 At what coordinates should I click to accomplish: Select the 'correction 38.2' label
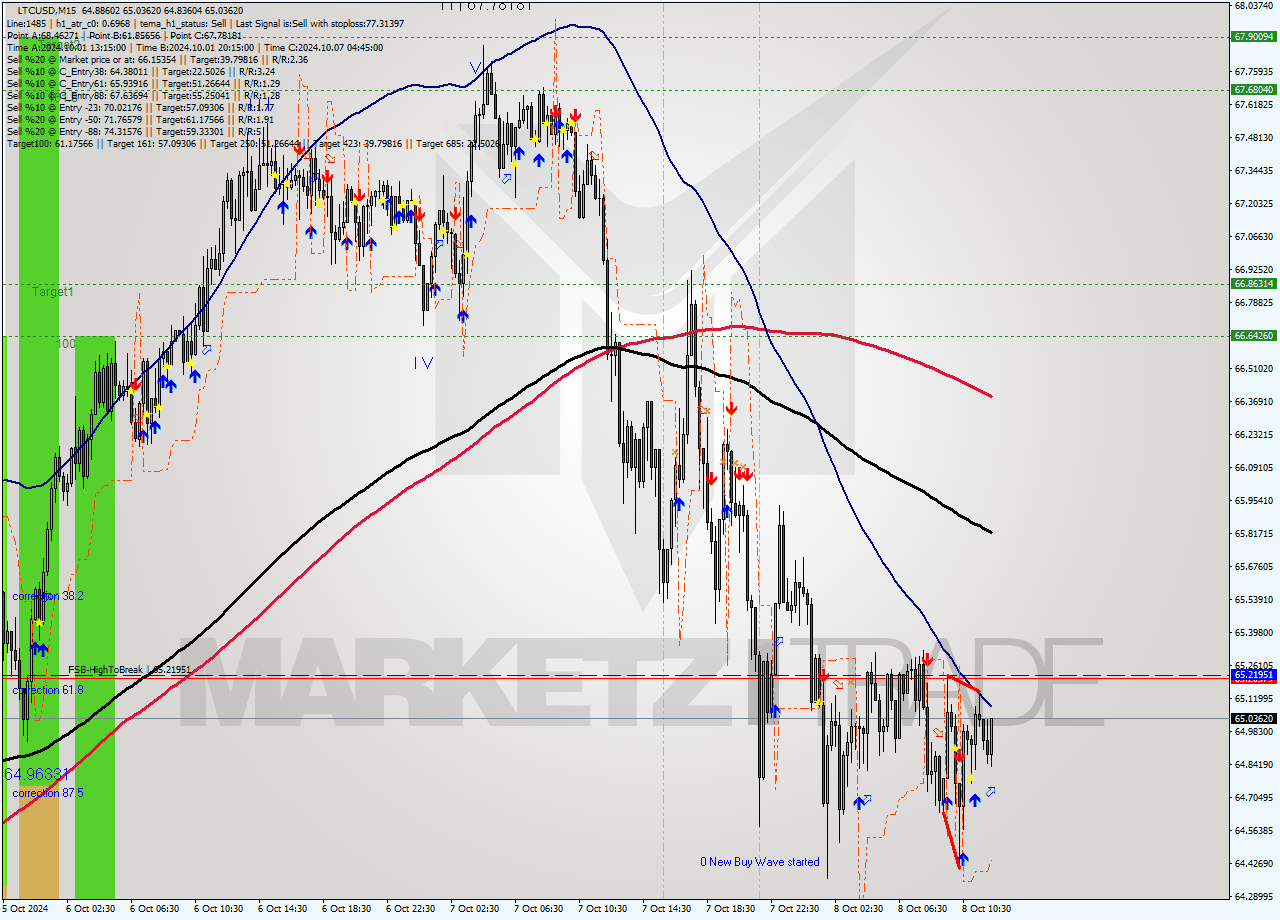pyautogui.click(x=48, y=595)
